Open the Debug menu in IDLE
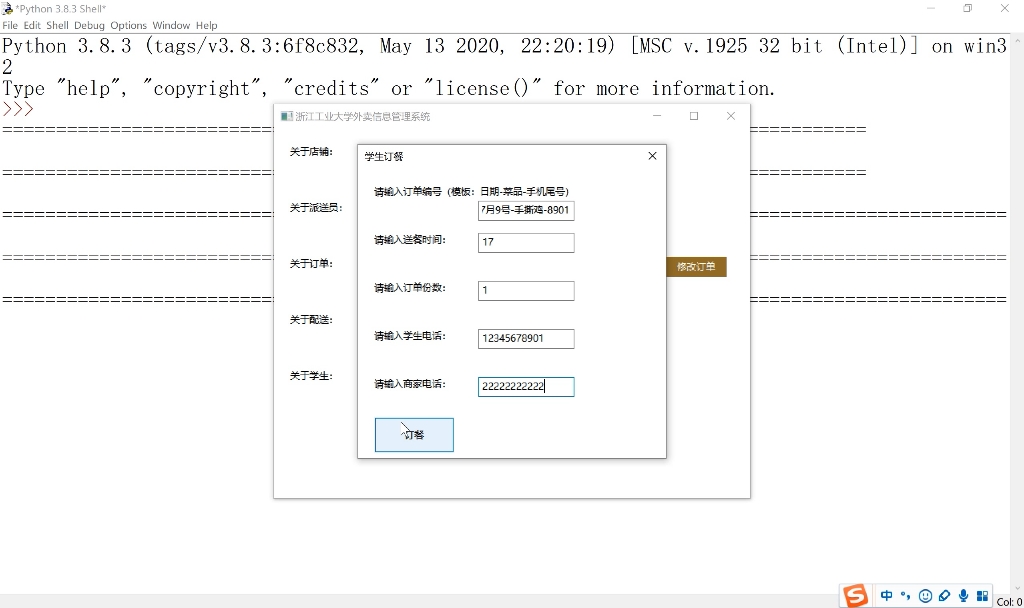 (89, 25)
